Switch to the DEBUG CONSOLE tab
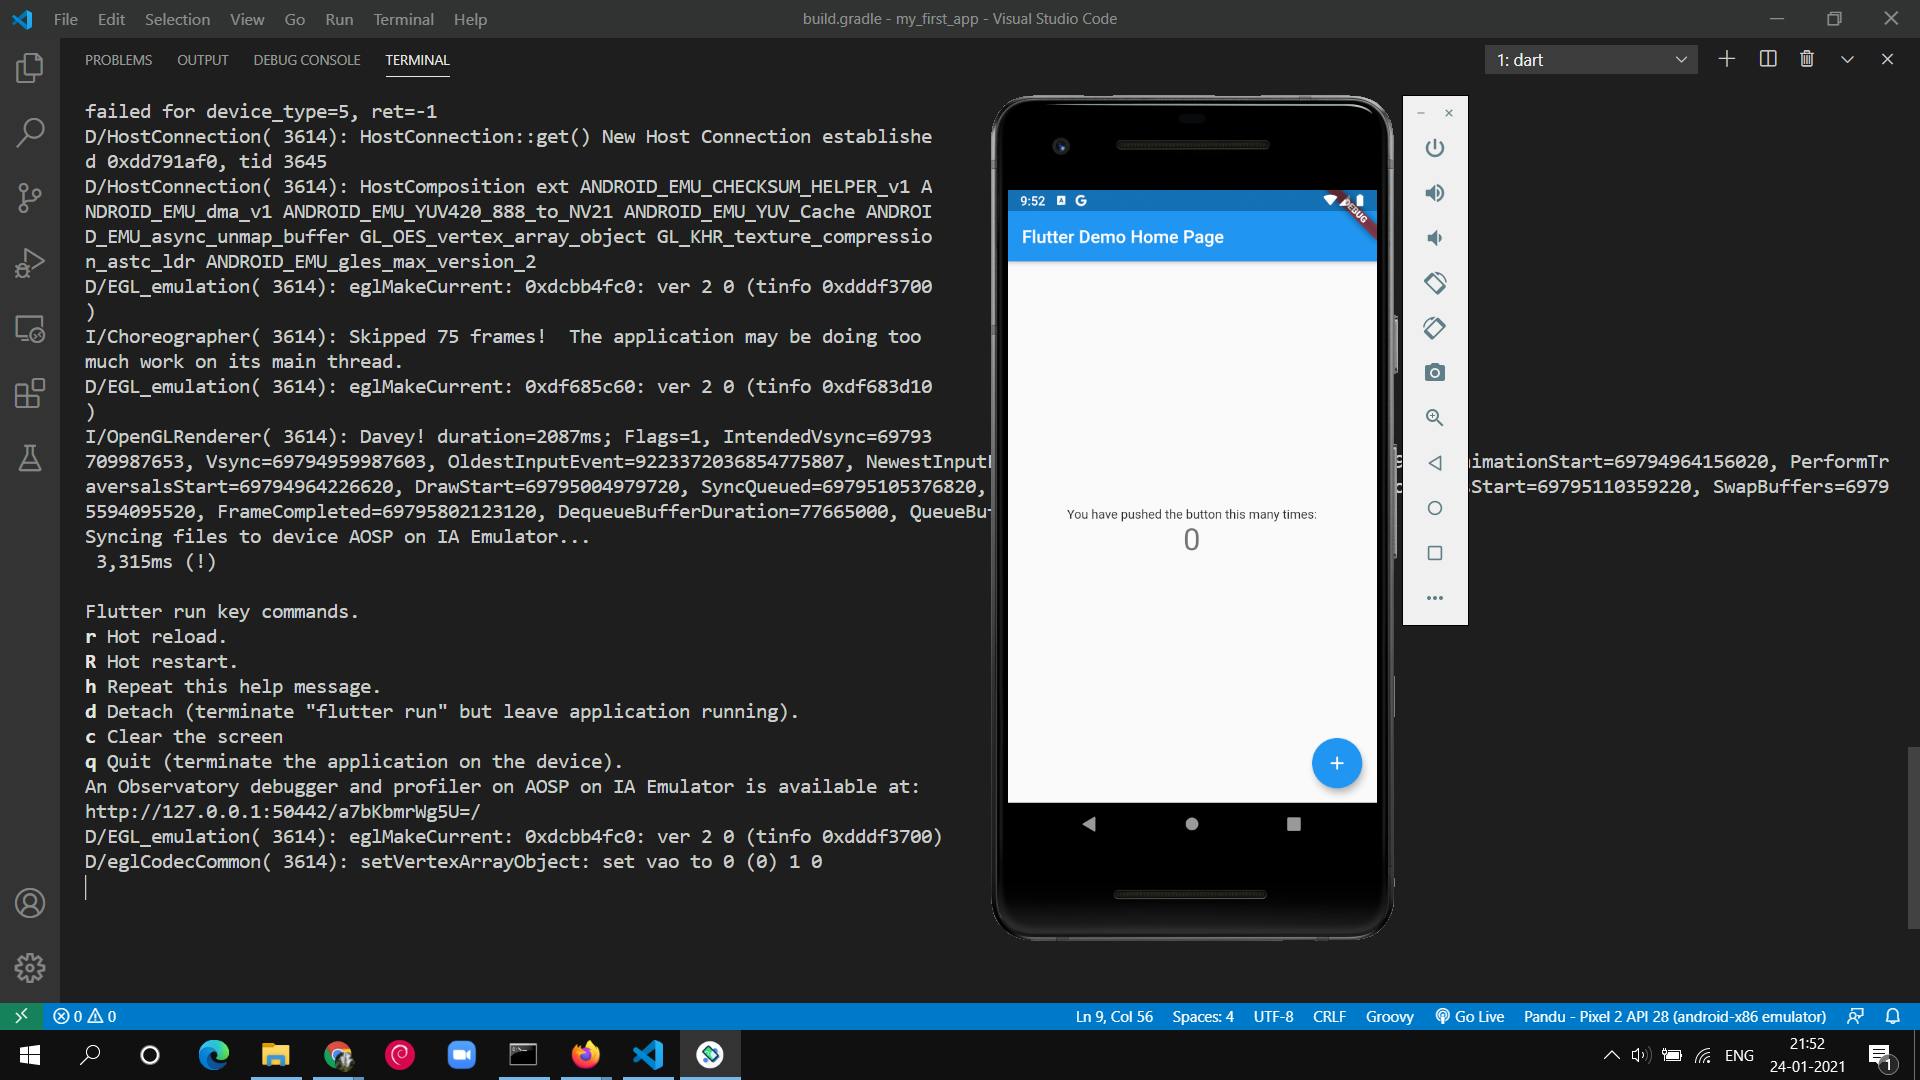The image size is (1920, 1080). click(x=307, y=60)
